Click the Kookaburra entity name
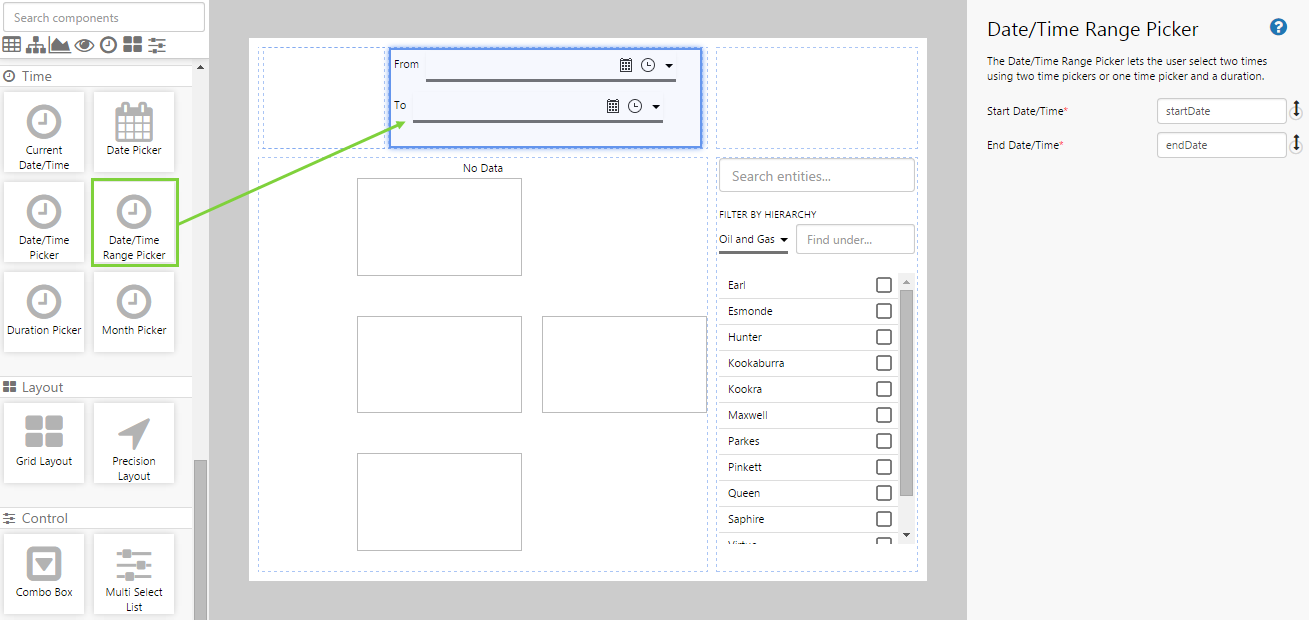1309x620 pixels. point(756,363)
